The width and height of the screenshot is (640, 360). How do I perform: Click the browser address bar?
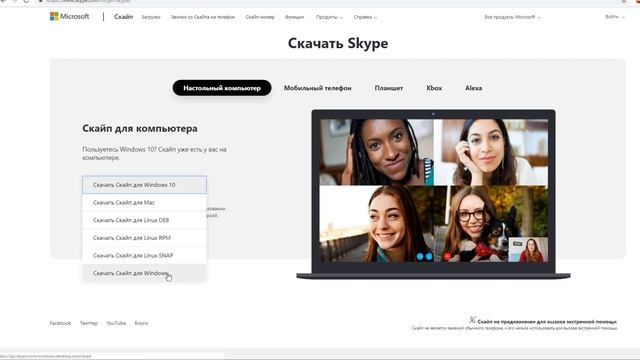pos(327,2)
